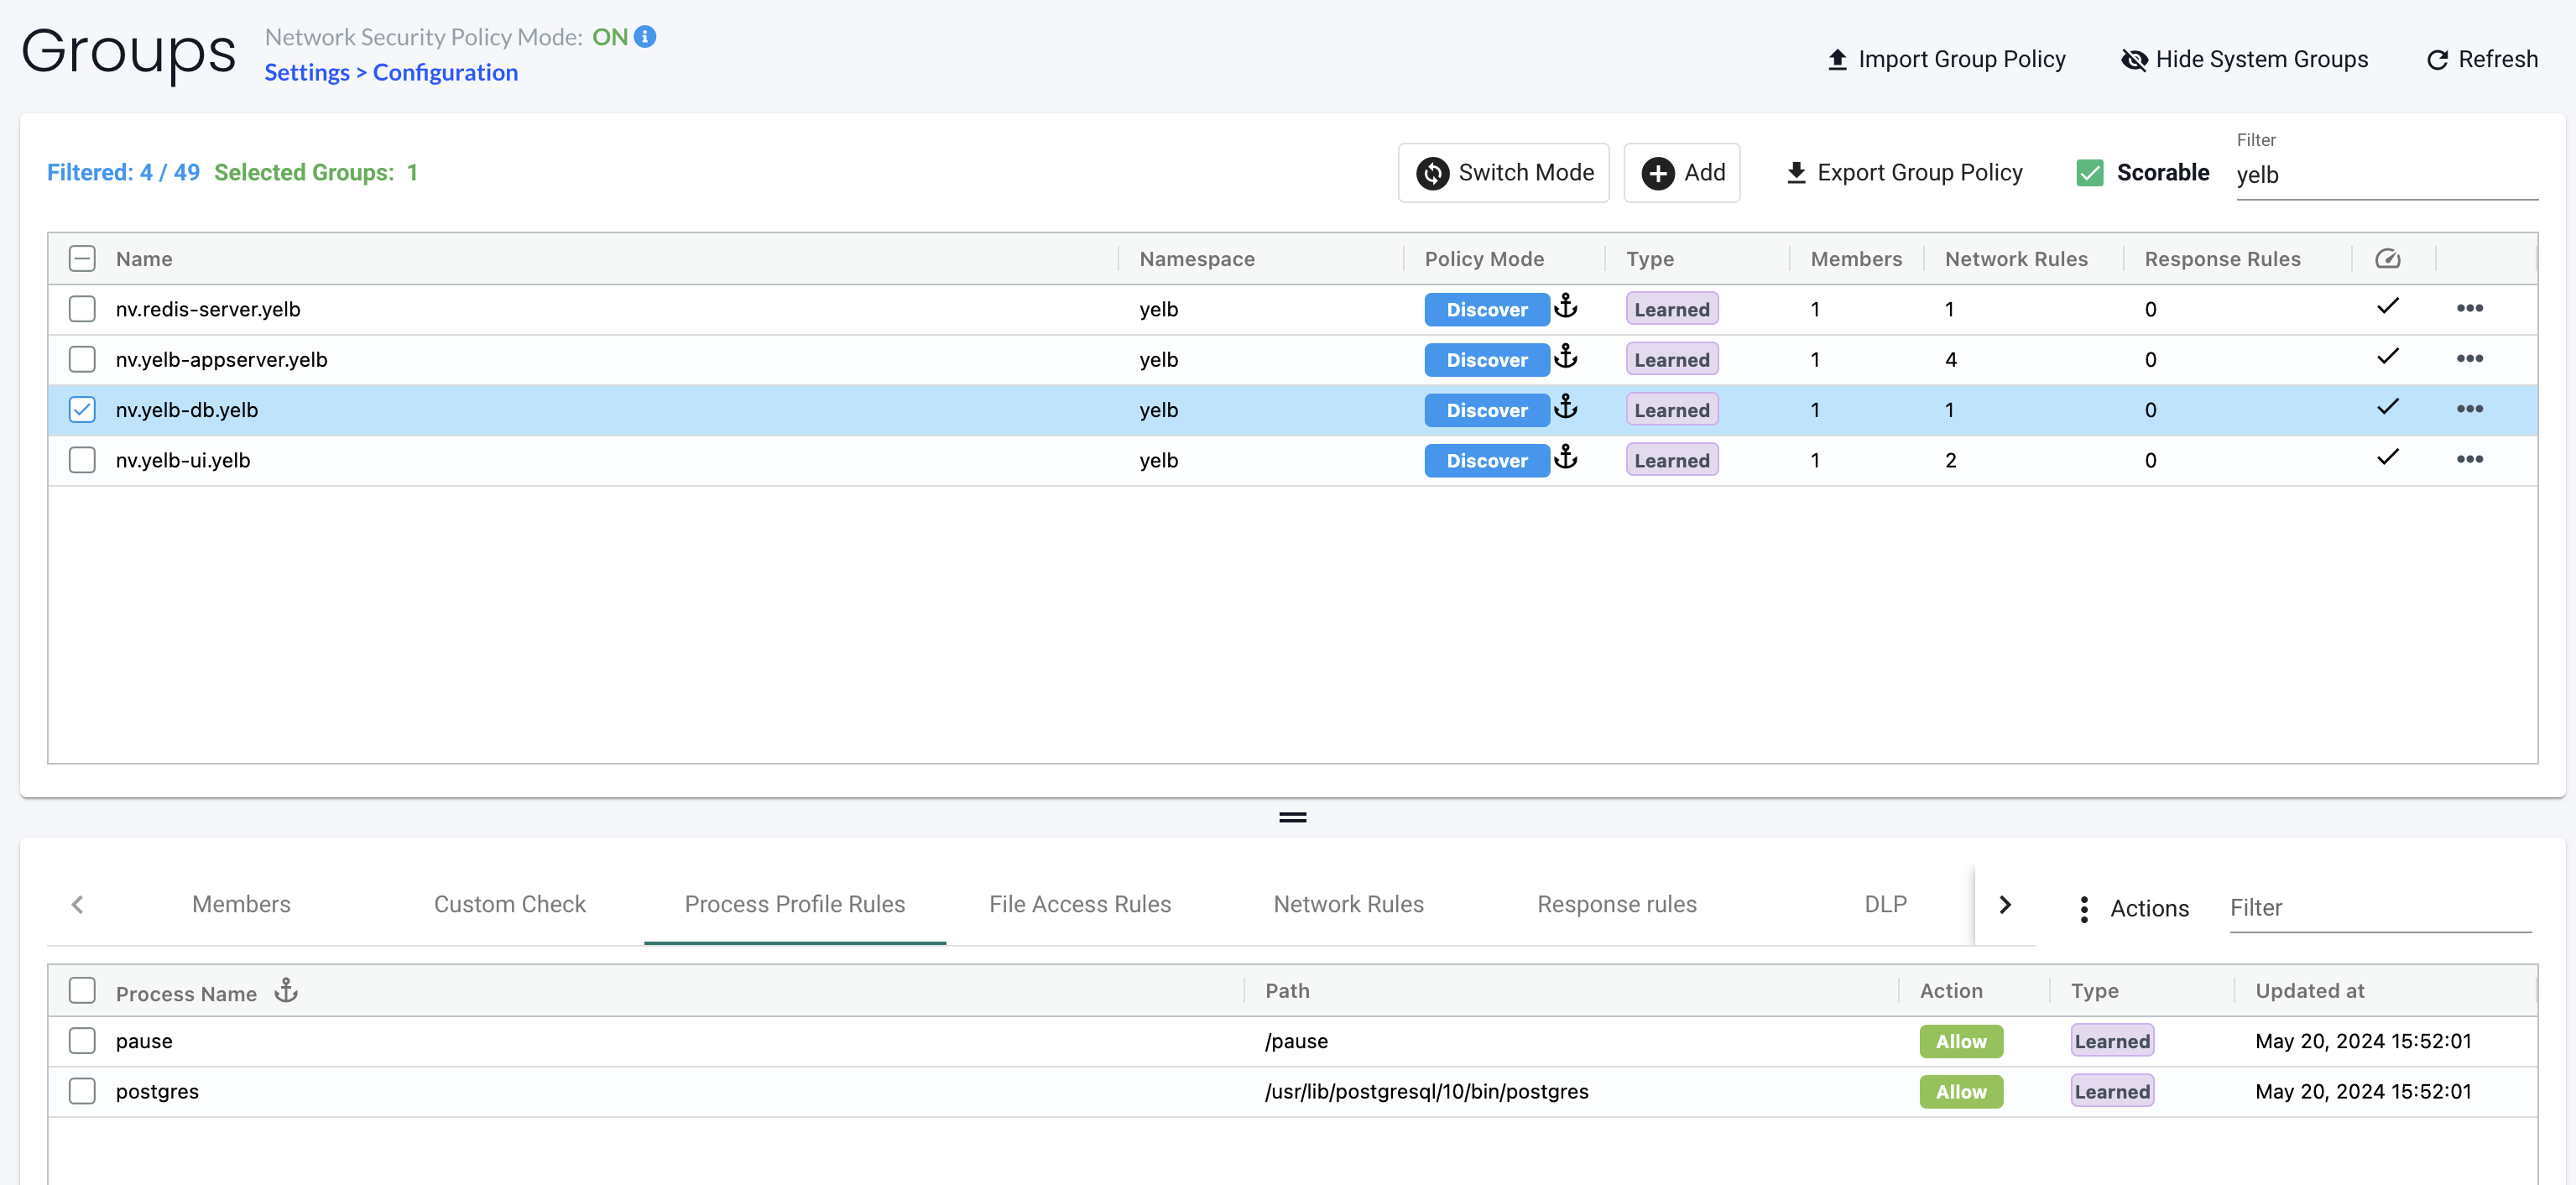Click the Hide System Groups eye icon
This screenshot has width=2576, height=1185.
click(2134, 60)
